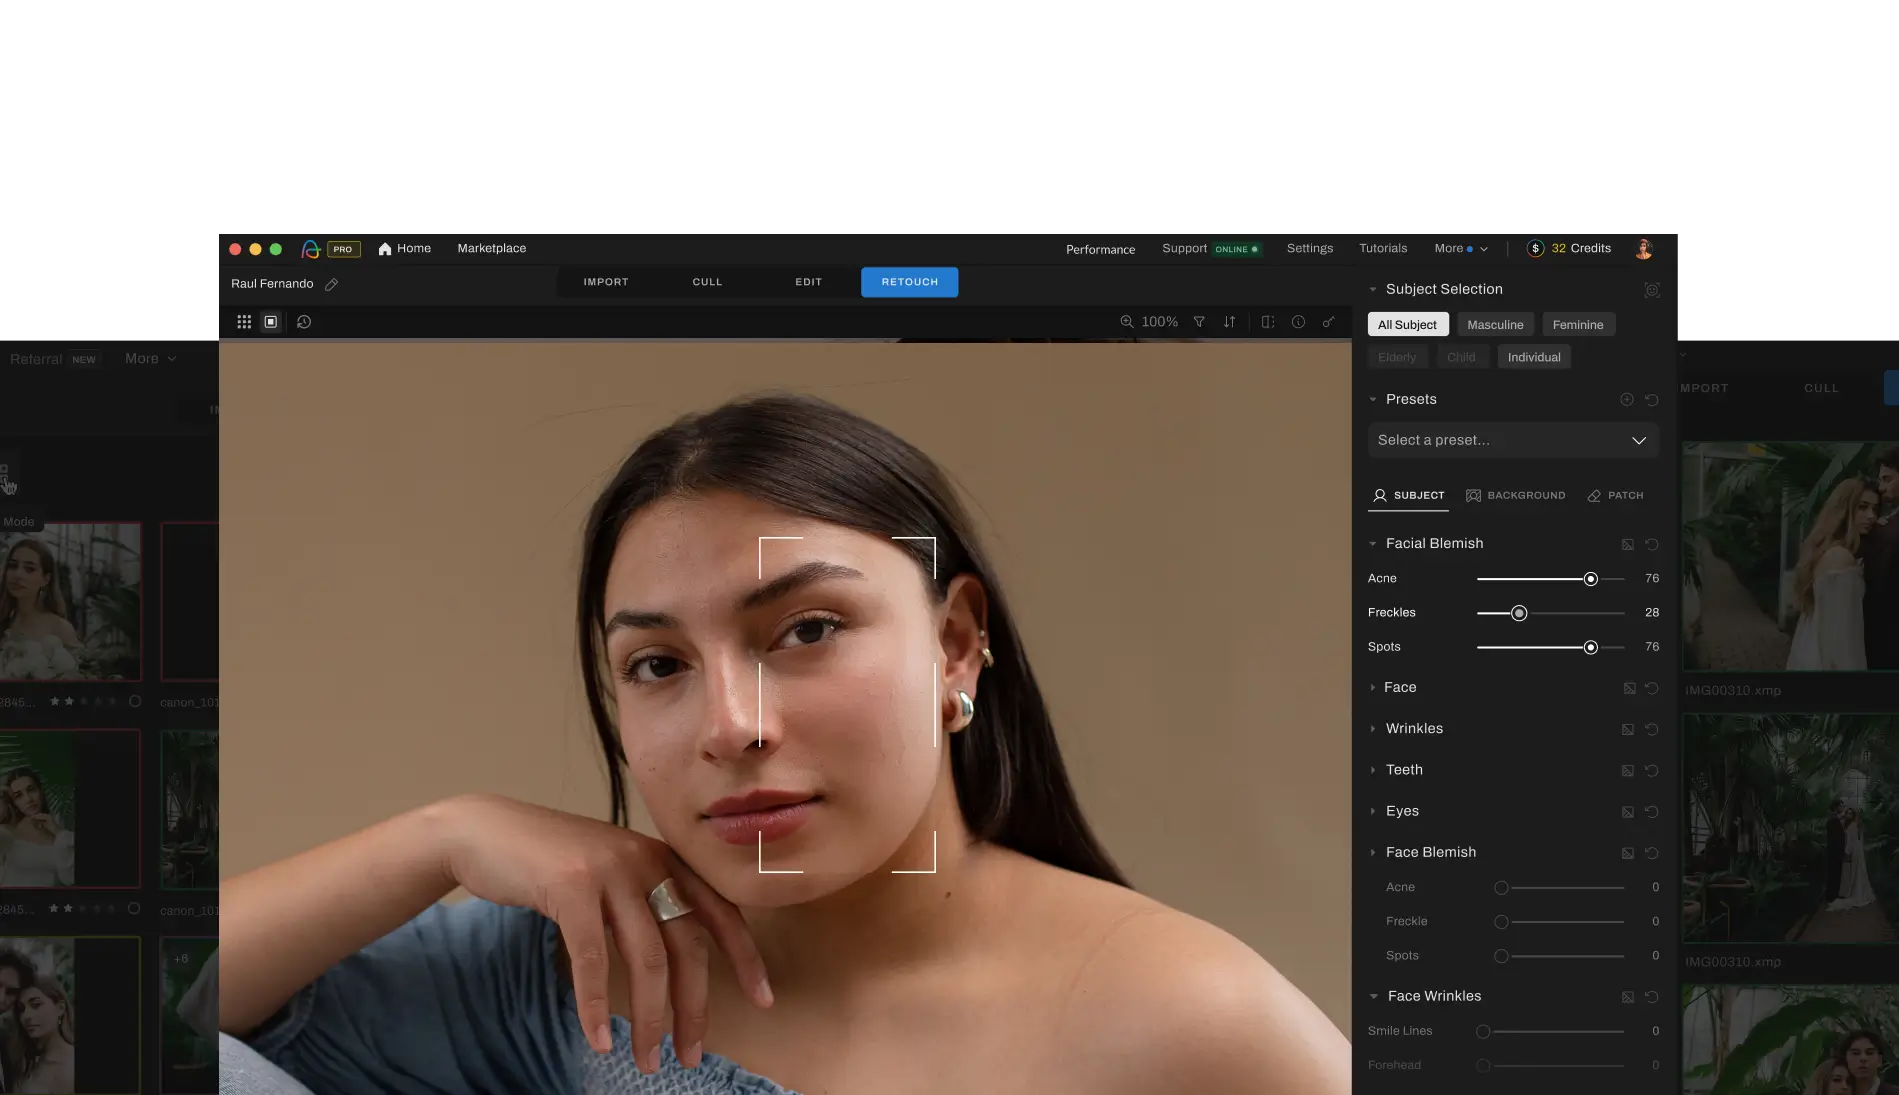Click the Freckles slider handle

click(1519, 614)
